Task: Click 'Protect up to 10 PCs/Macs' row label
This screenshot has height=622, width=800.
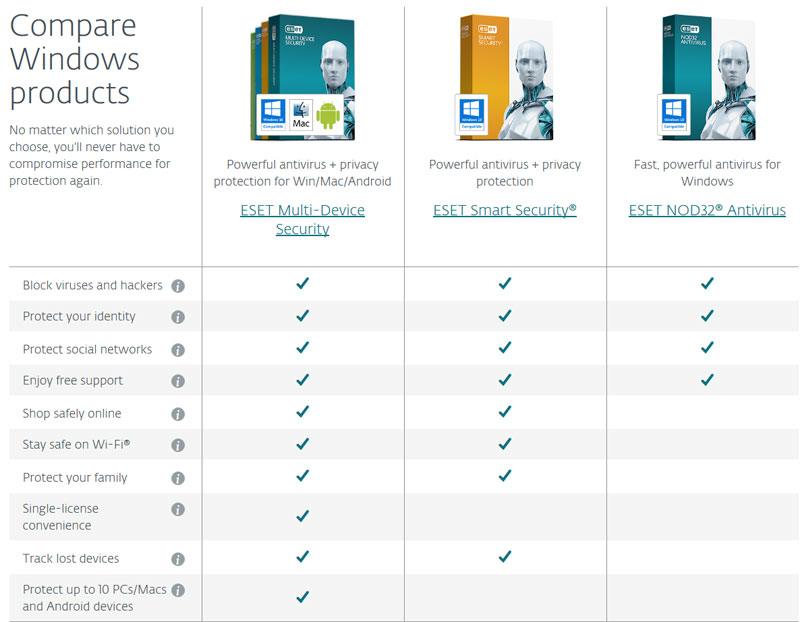Action: (94, 598)
